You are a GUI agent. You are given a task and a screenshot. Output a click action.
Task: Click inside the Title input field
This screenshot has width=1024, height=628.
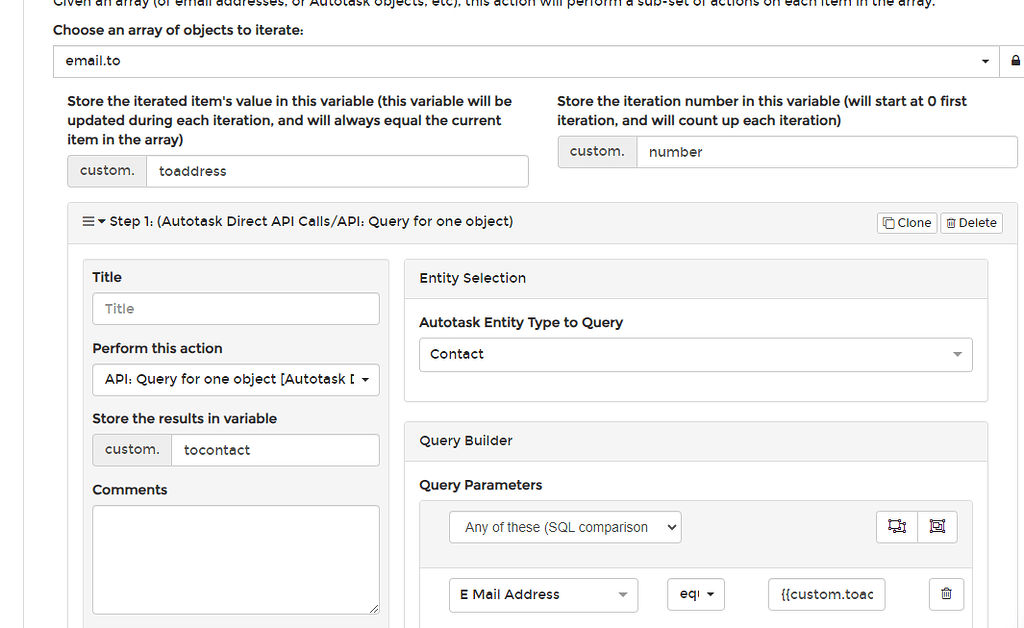coord(235,308)
